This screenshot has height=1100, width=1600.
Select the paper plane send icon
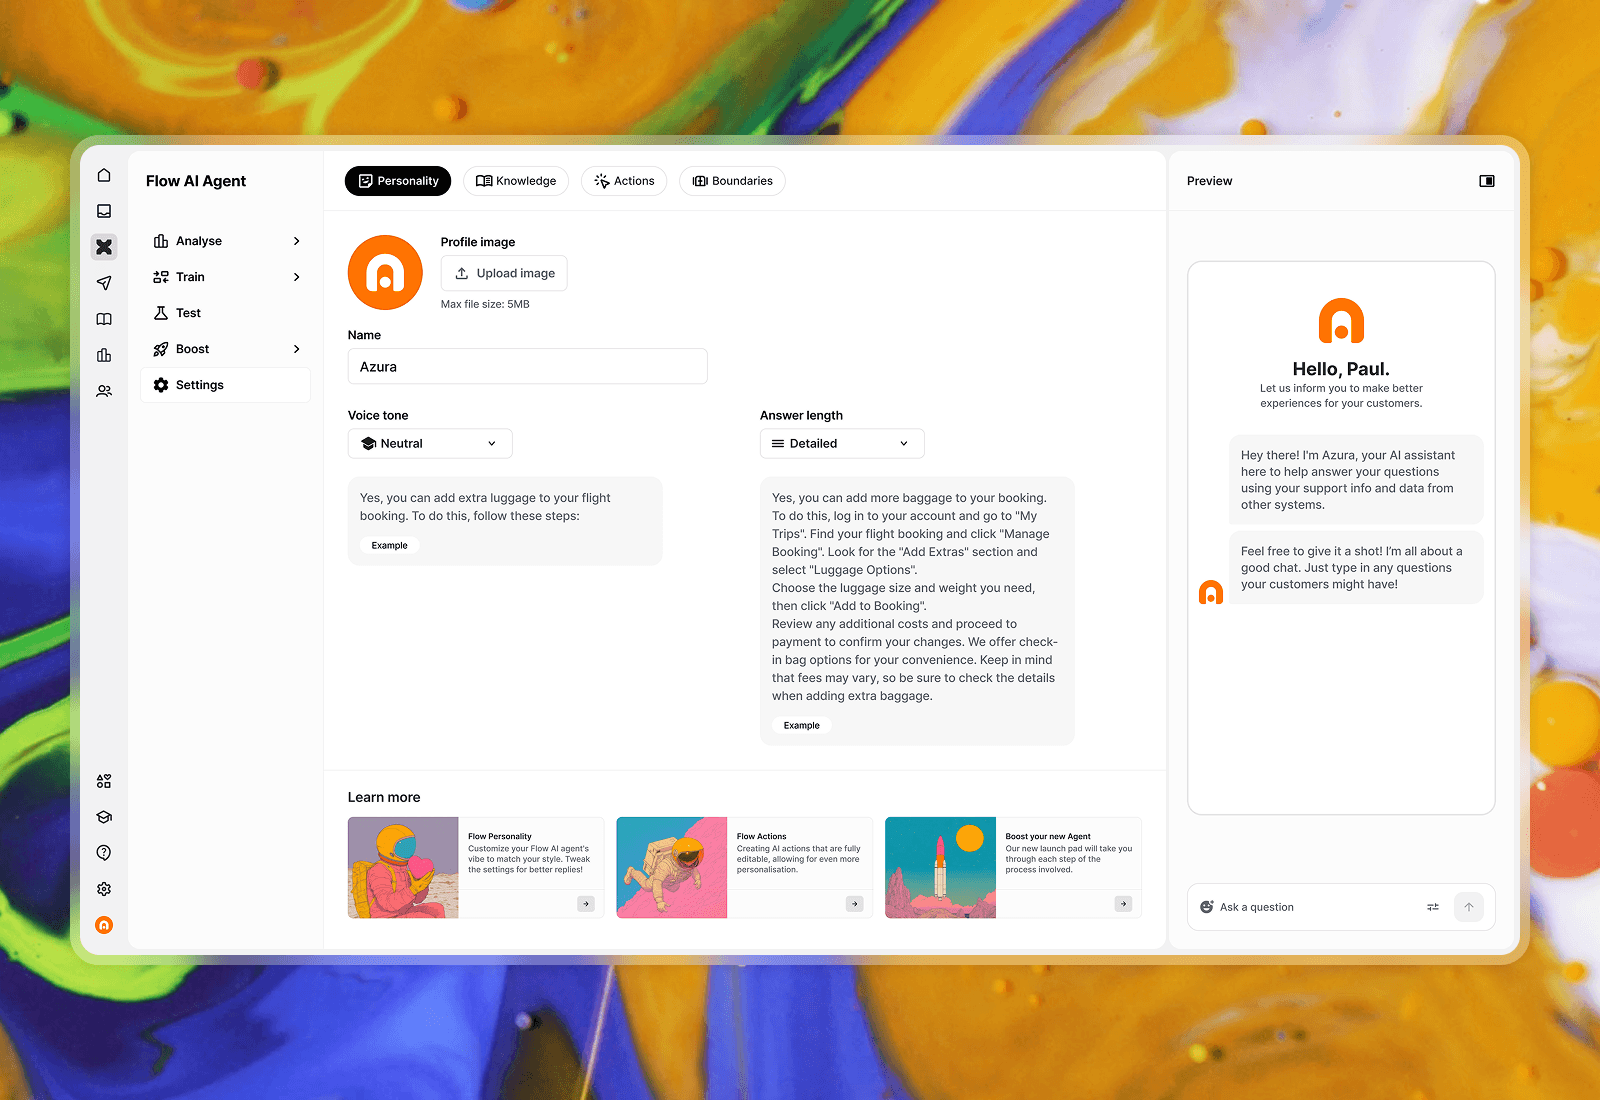[104, 283]
